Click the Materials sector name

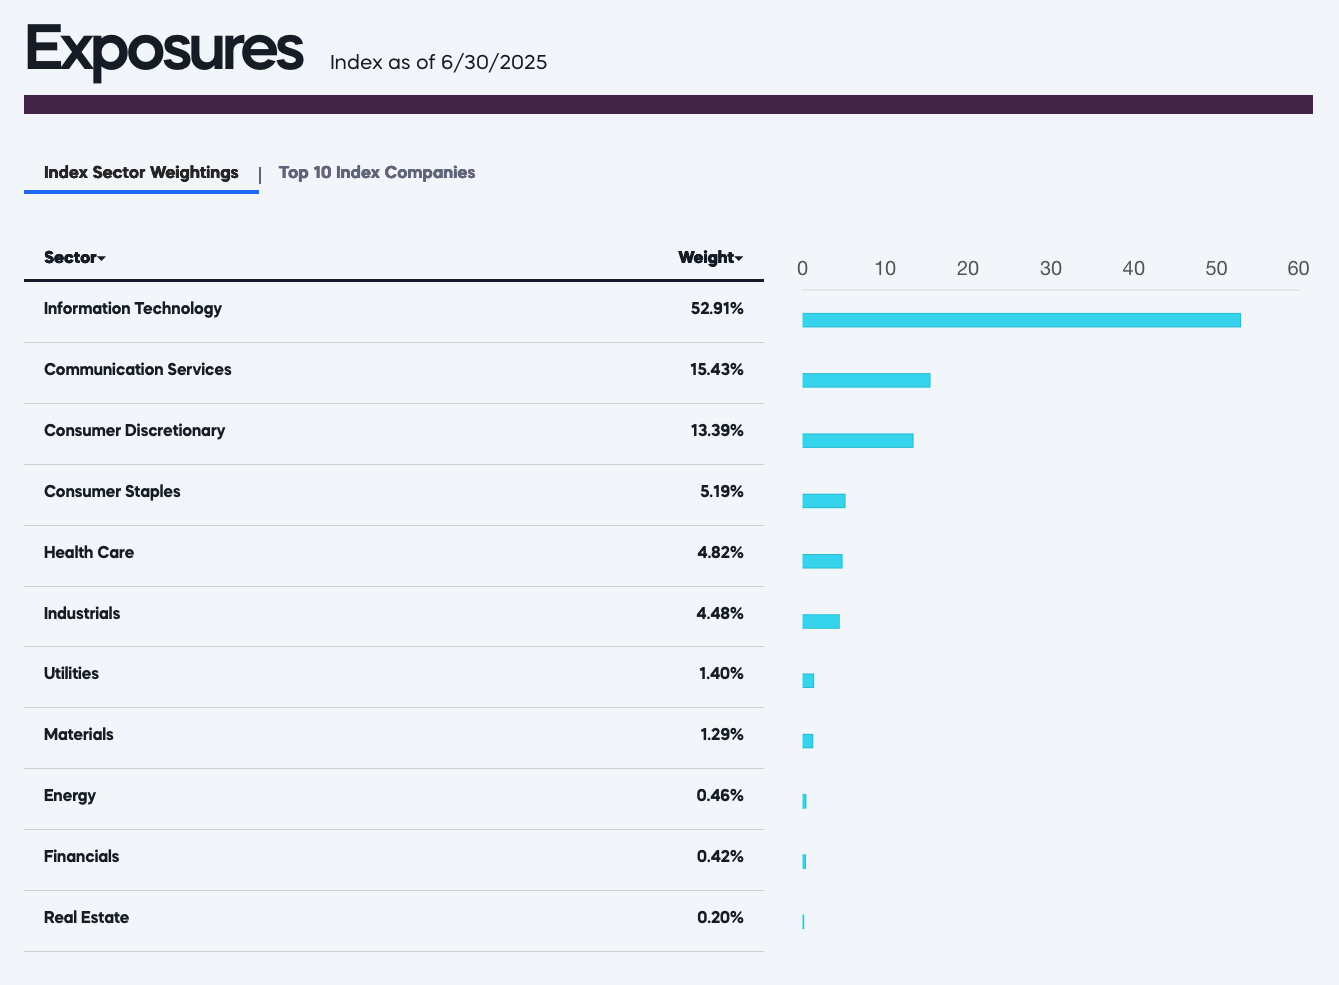click(78, 735)
